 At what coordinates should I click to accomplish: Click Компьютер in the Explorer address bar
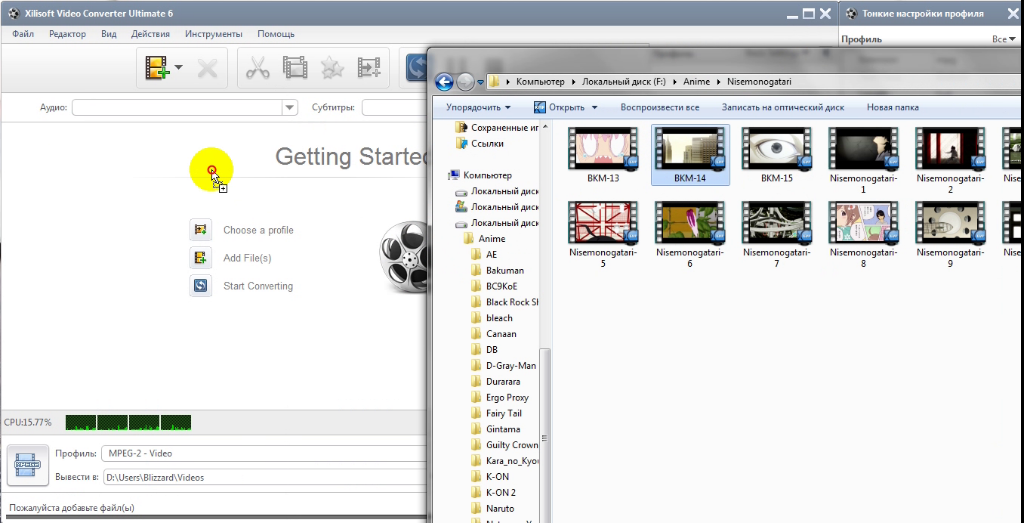click(540, 82)
